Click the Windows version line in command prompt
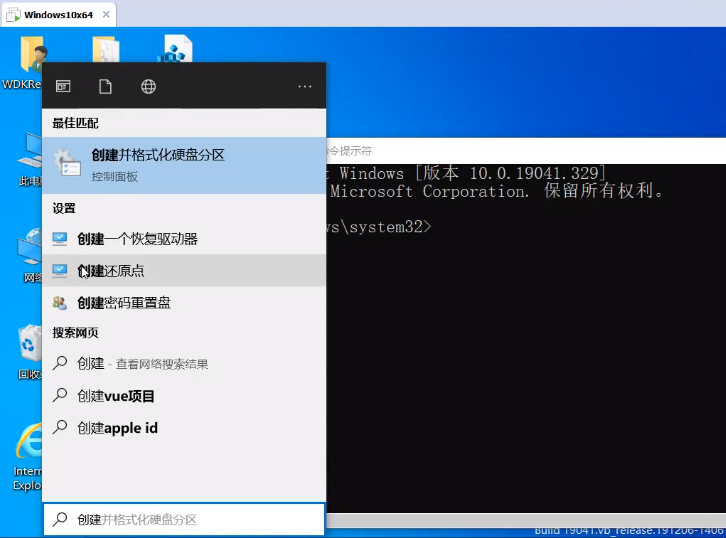The height and width of the screenshot is (538, 726). tap(467, 173)
